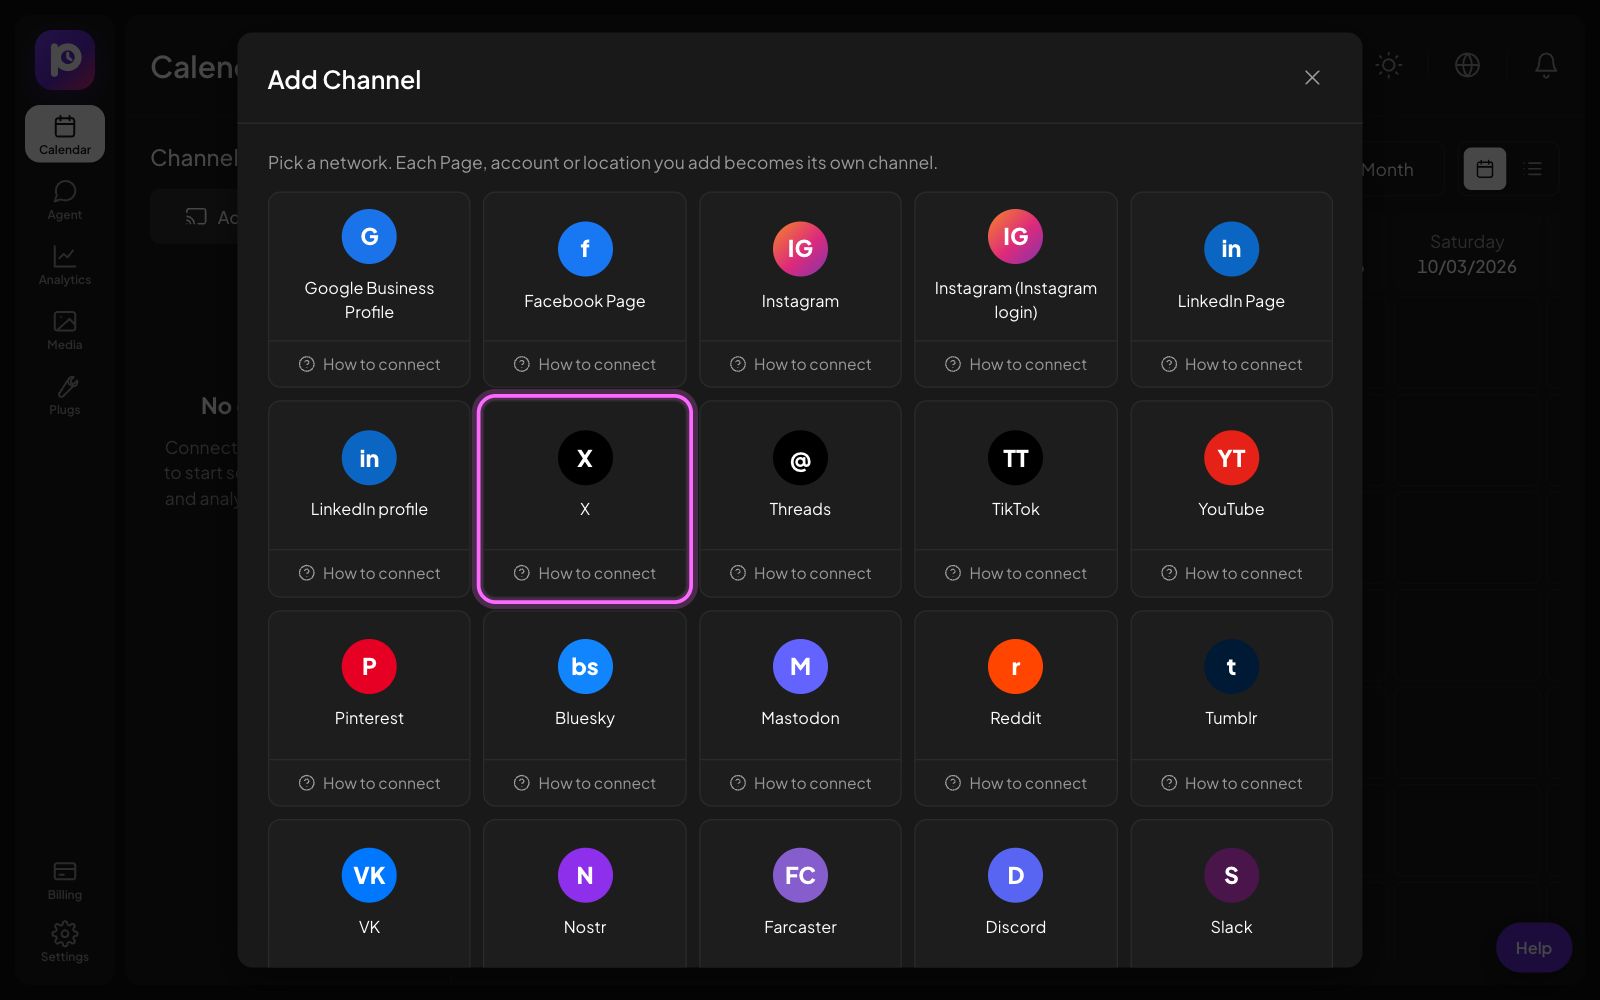The height and width of the screenshot is (1000, 1600).
Task: Open How to connect for Mastodon
Action: [800, 783]
